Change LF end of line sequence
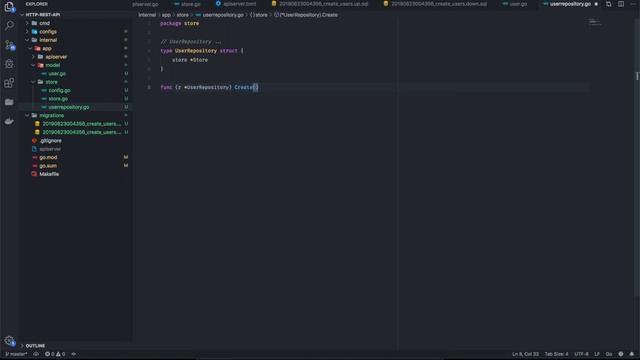 (x=597, y=354)
